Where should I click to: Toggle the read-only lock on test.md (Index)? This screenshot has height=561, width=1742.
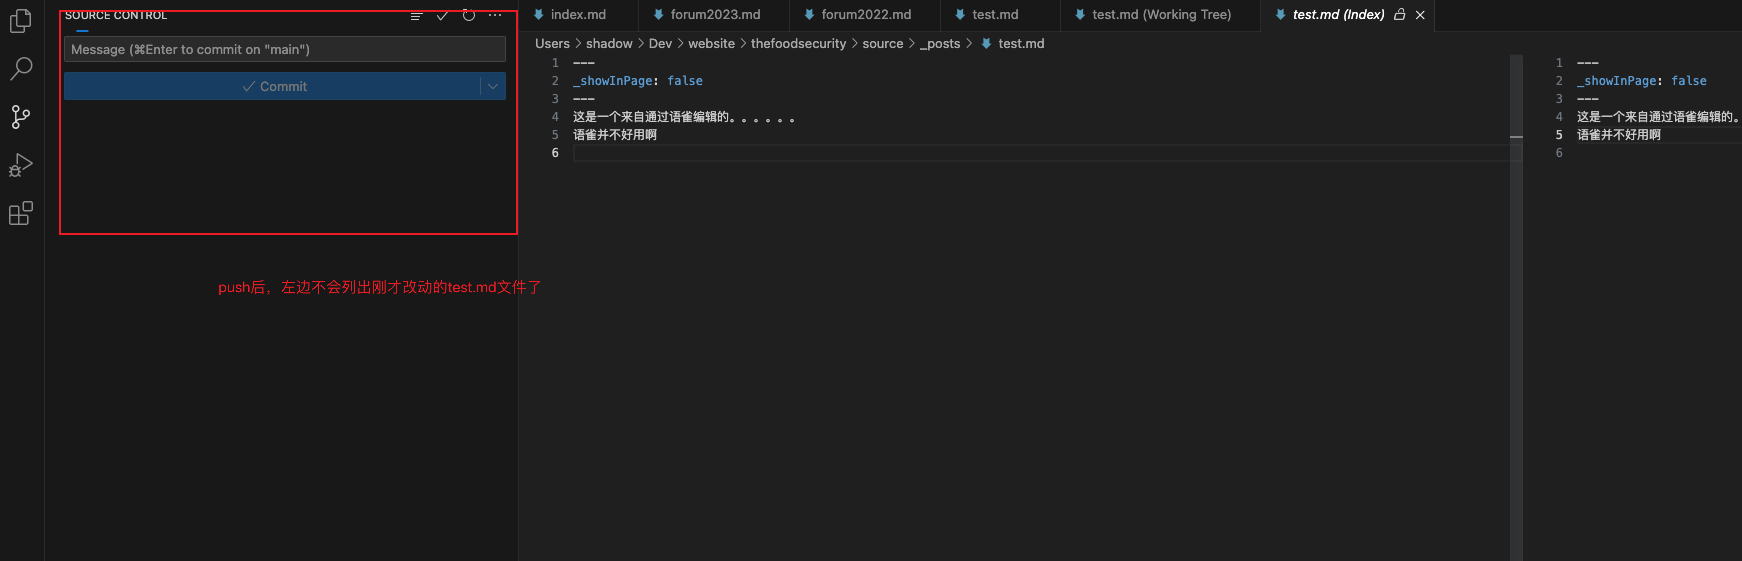coord(1400,15)
